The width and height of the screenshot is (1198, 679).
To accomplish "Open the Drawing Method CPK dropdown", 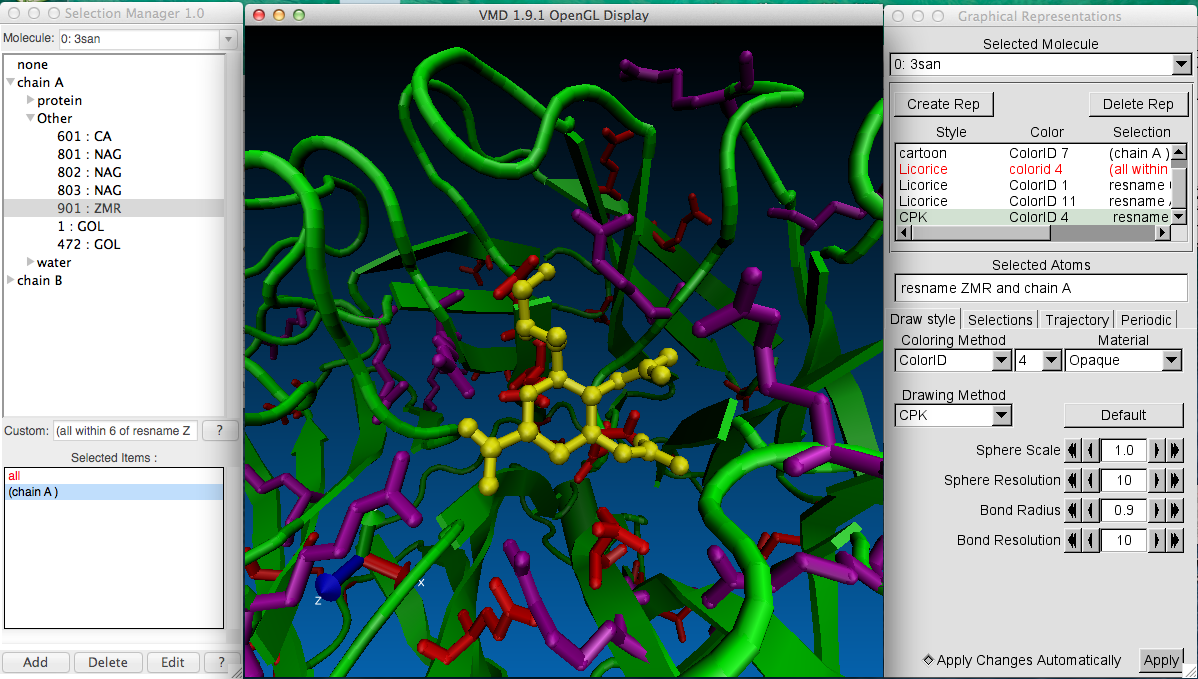I will (x=953, y=415).
